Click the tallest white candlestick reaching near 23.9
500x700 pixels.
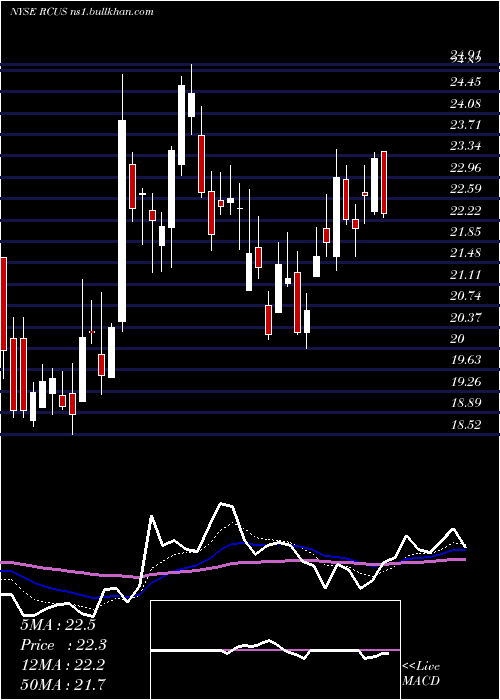click(x=122, y=221)
